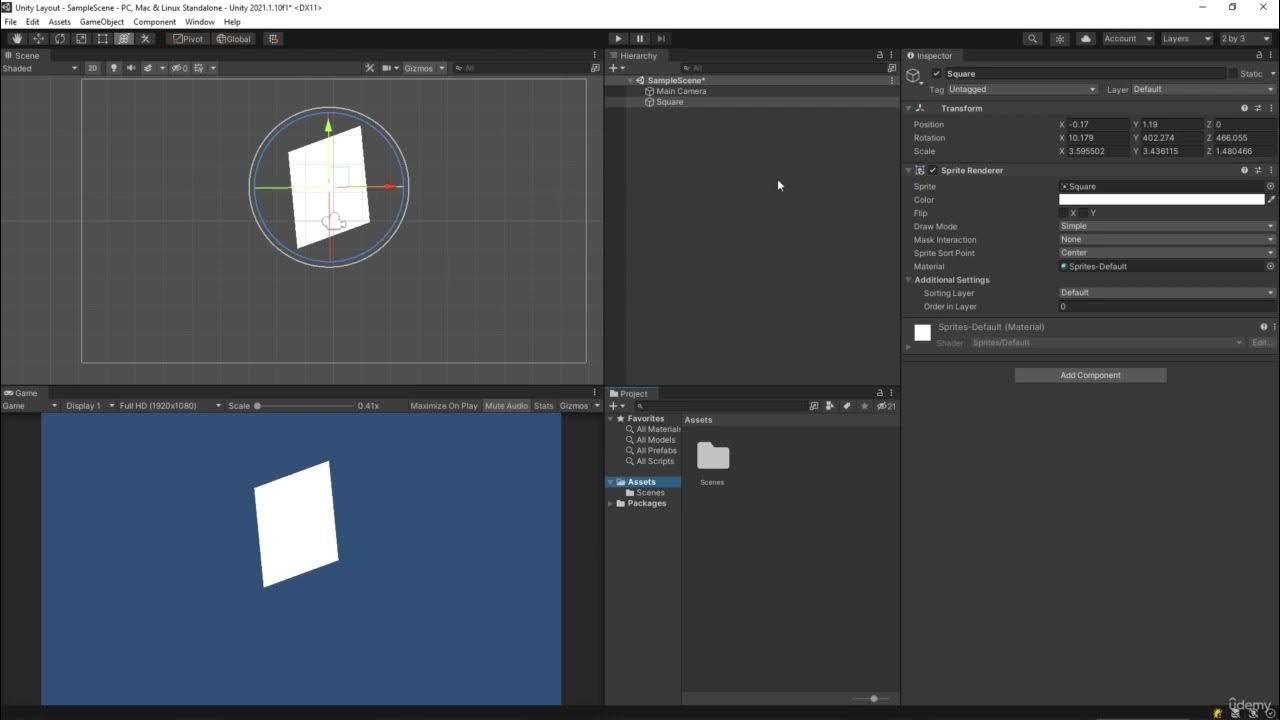
Task: Click the Add Component button
Action: [x=1090, y=375]
